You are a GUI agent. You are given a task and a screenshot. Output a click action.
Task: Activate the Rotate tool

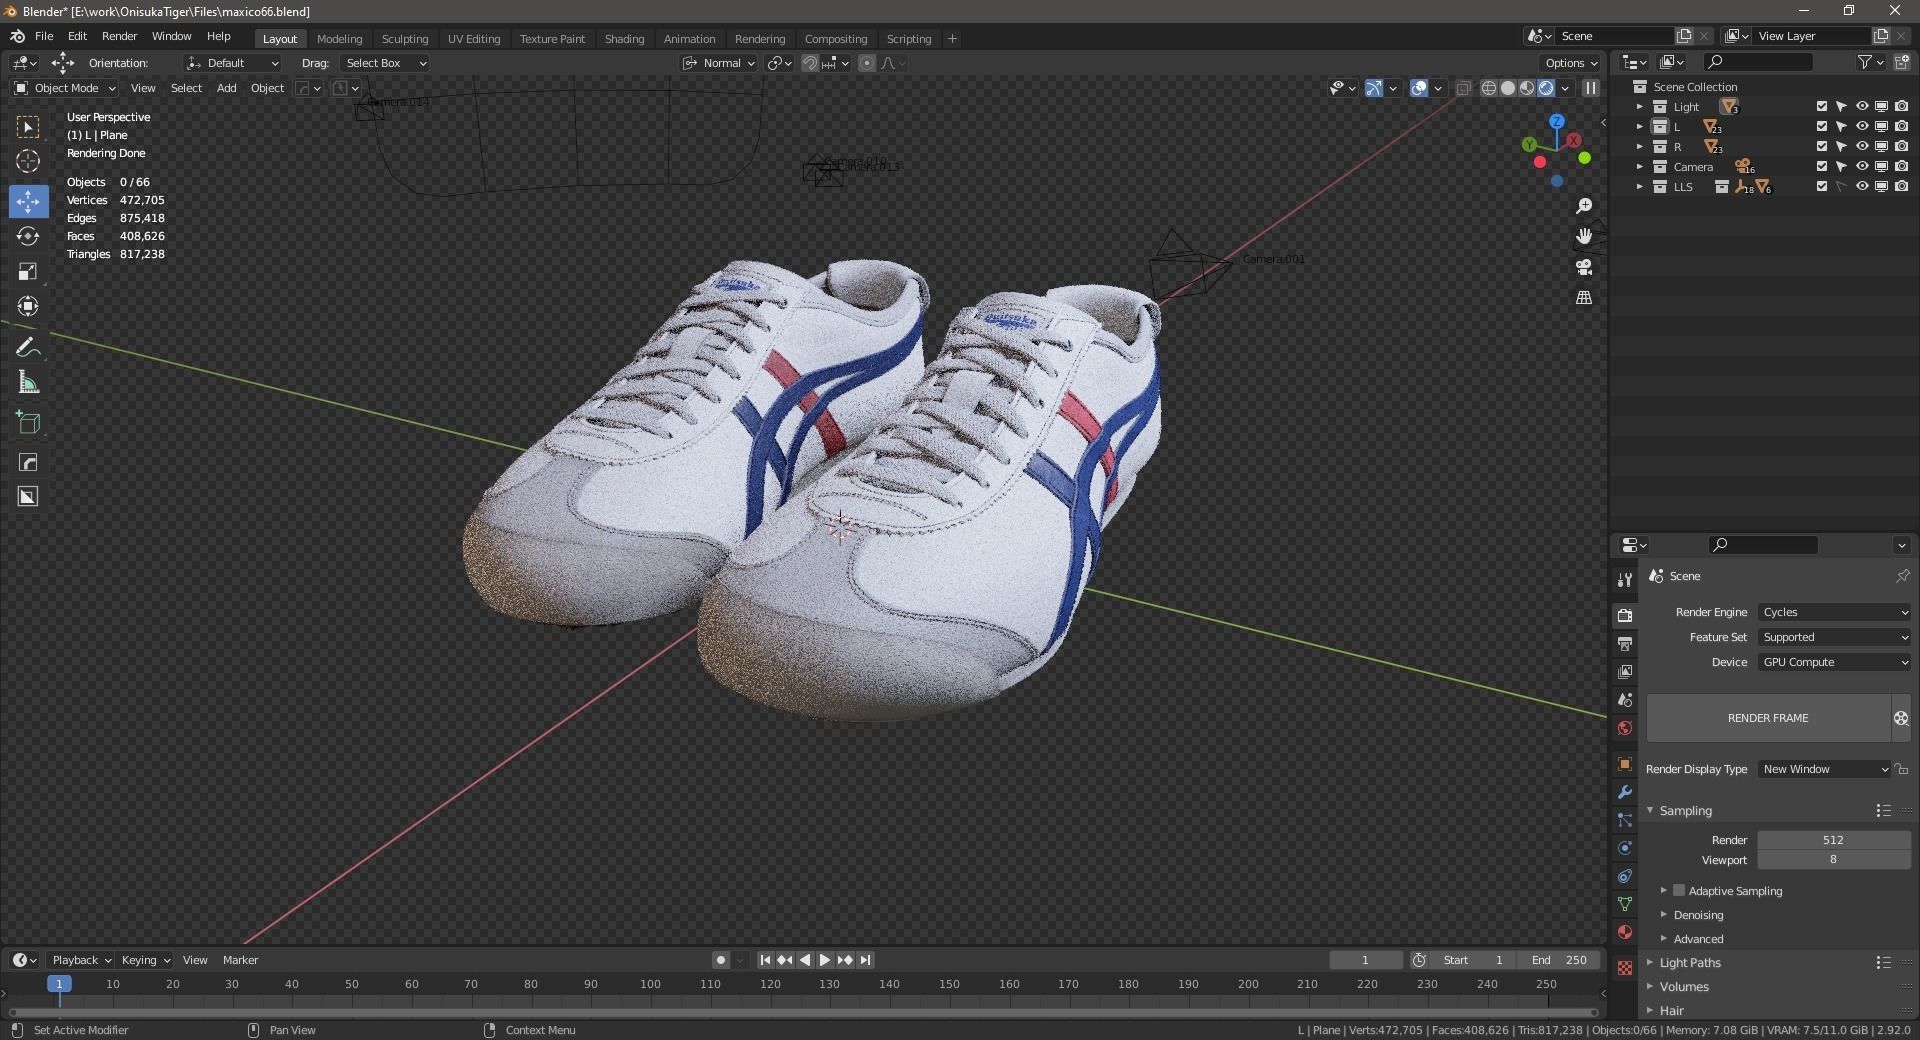click(x=28, y=236)
